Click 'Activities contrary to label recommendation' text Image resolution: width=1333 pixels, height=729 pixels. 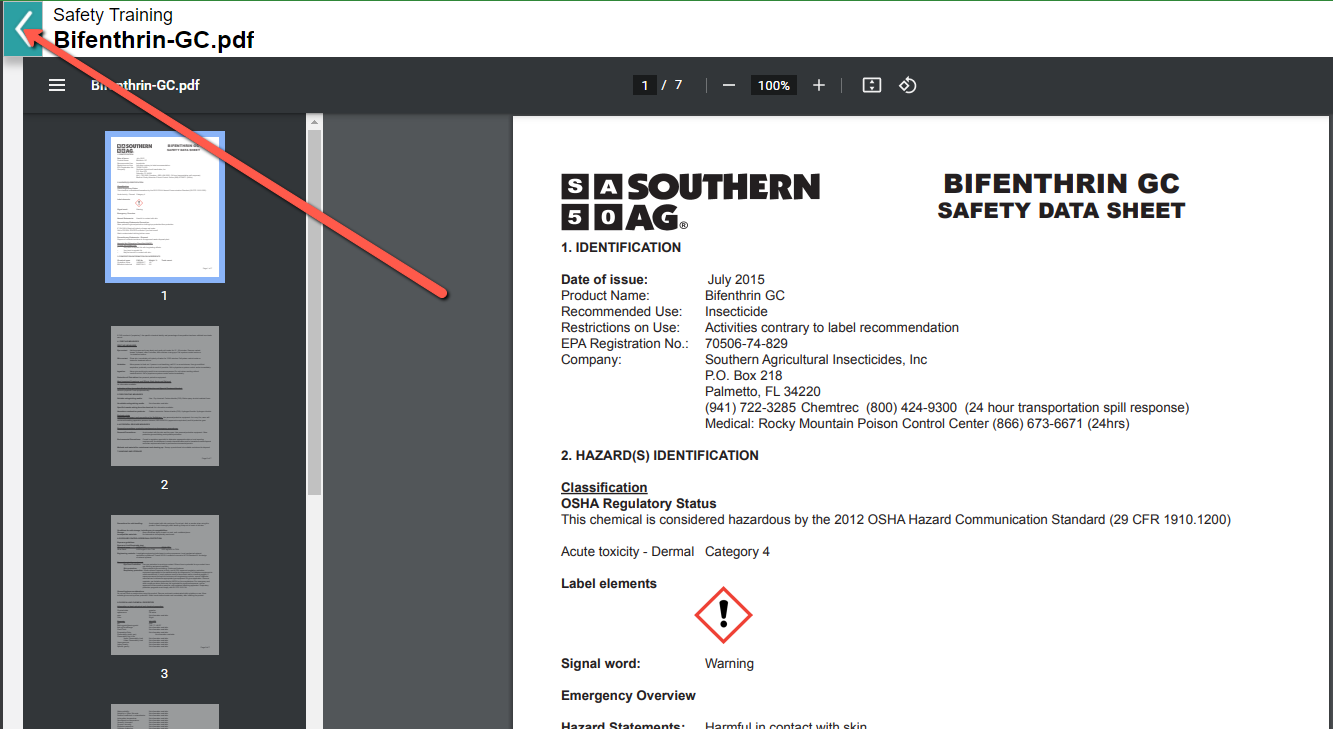click(832, 327)
